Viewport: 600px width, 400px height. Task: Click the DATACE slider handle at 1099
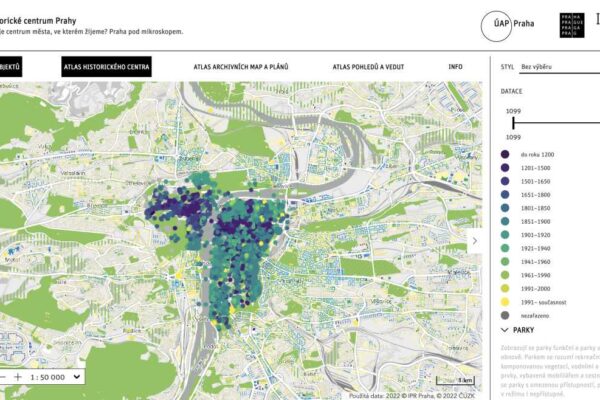(x=513, y=121)
